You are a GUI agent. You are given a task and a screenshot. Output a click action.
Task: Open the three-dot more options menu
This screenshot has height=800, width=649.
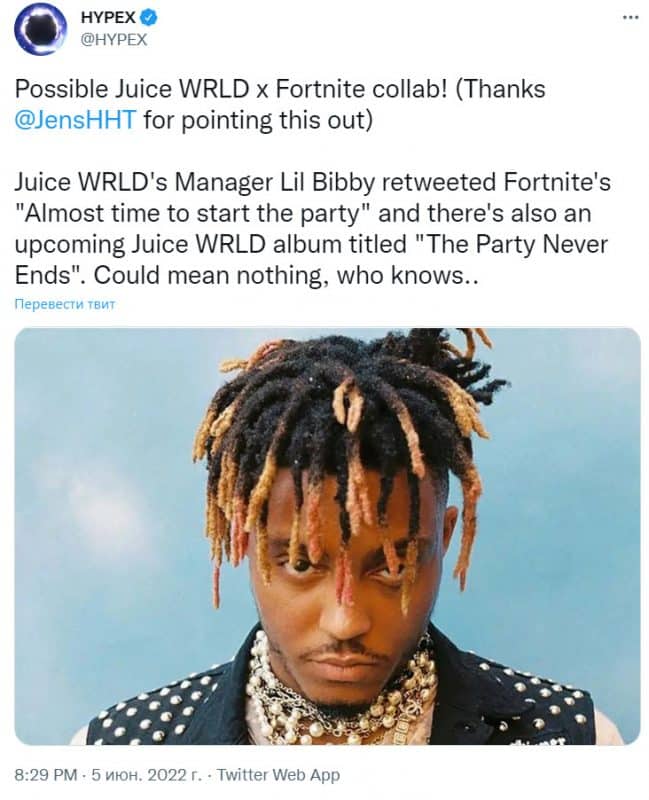coord(630,17)
